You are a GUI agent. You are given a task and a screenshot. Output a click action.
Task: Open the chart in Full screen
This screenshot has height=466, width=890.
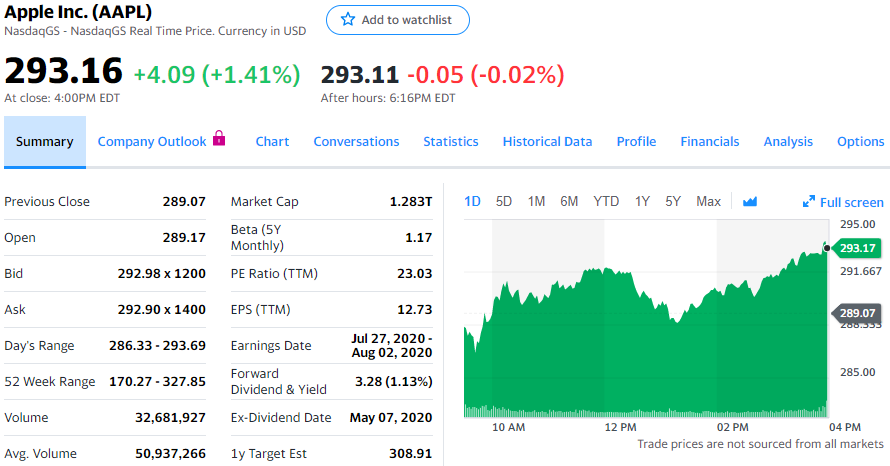[843, 202]
